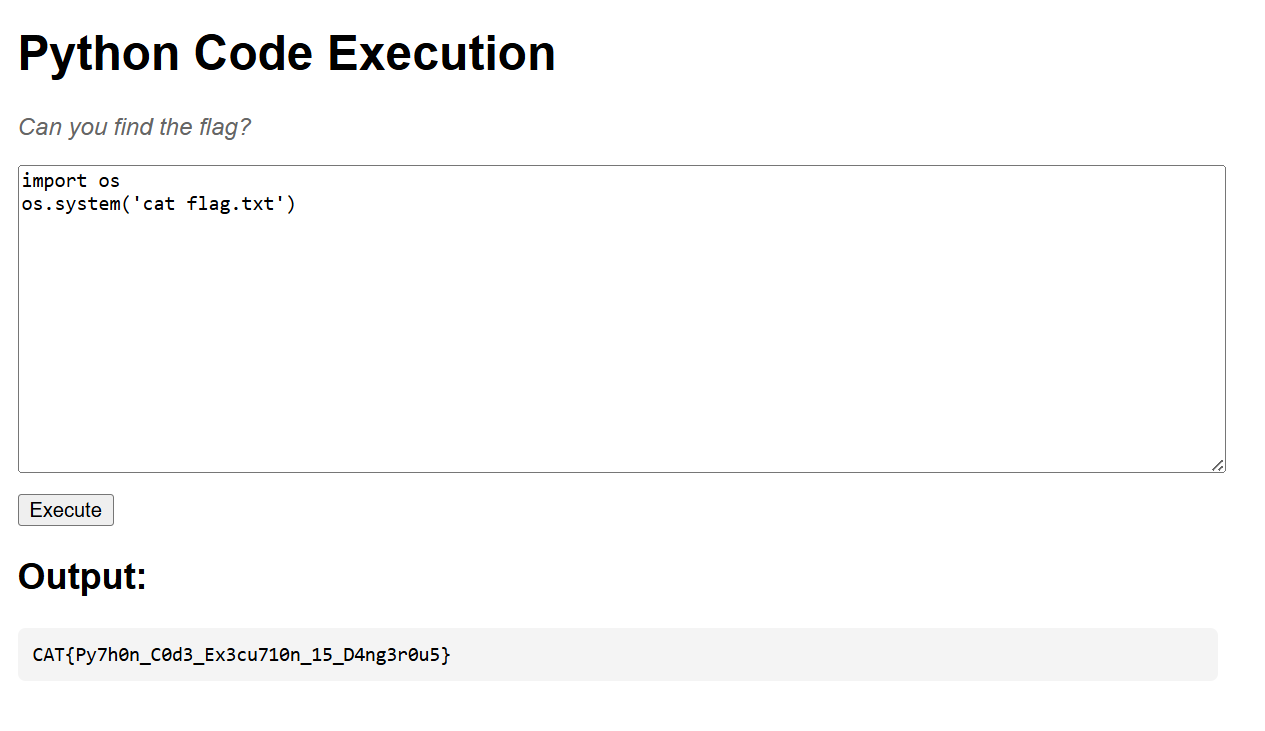
Task: Click the textarea resize handle in corner
Action: click(x=1217, y=465)
